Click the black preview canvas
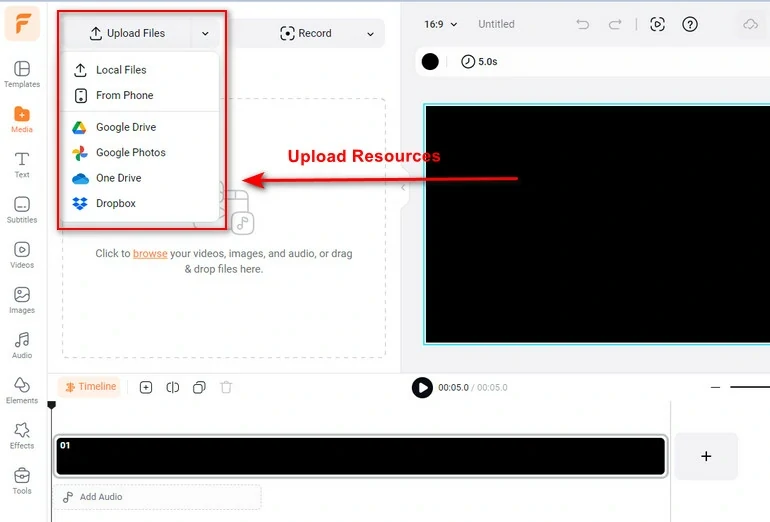This screenshot has height=522, width=770. coord(597,224)
